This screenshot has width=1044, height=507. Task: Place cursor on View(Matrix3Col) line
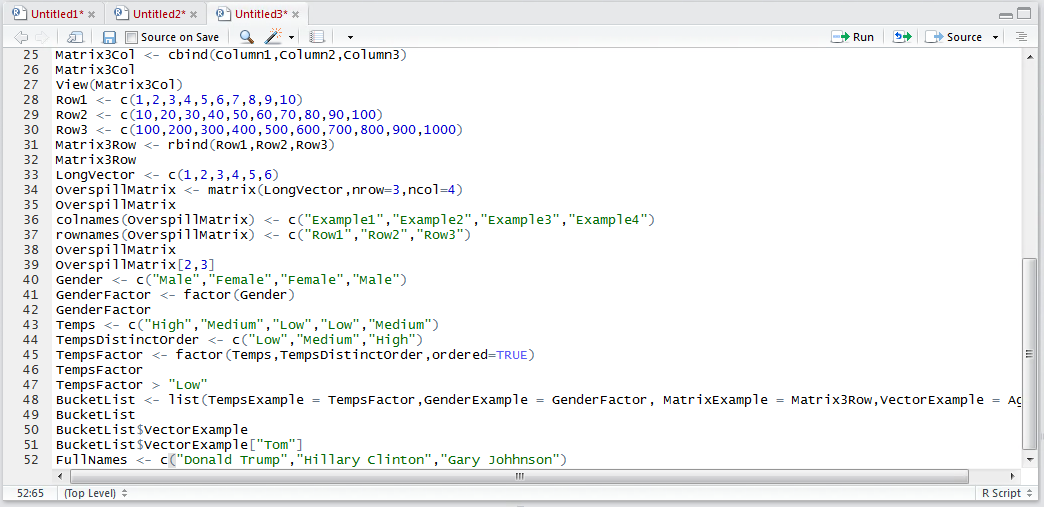pyautogui.click(x=119, y=85)
